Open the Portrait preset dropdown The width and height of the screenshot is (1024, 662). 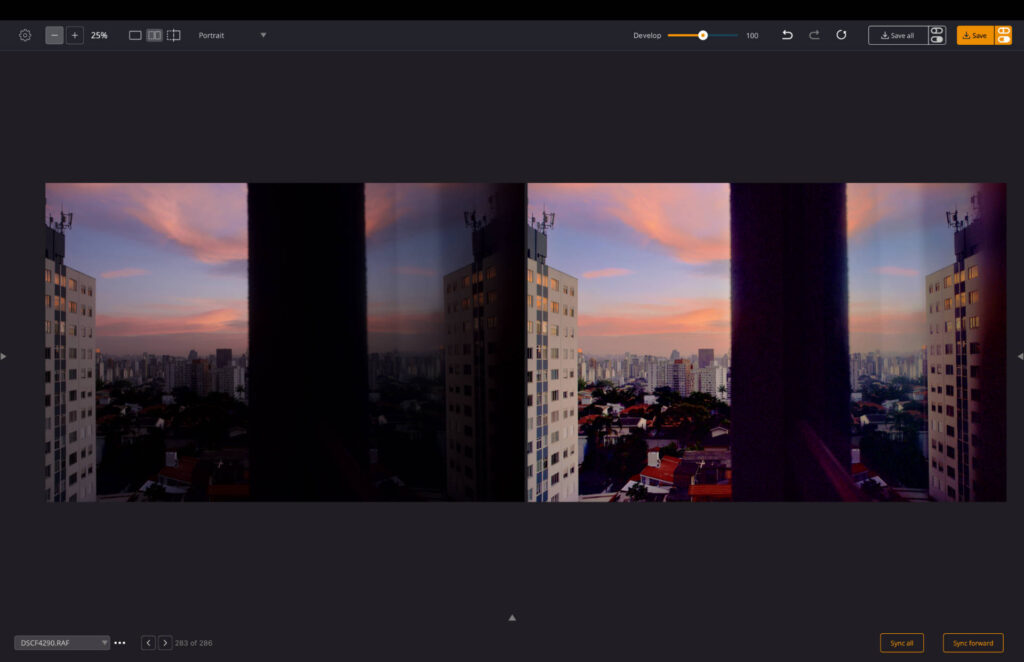[232, 35]
